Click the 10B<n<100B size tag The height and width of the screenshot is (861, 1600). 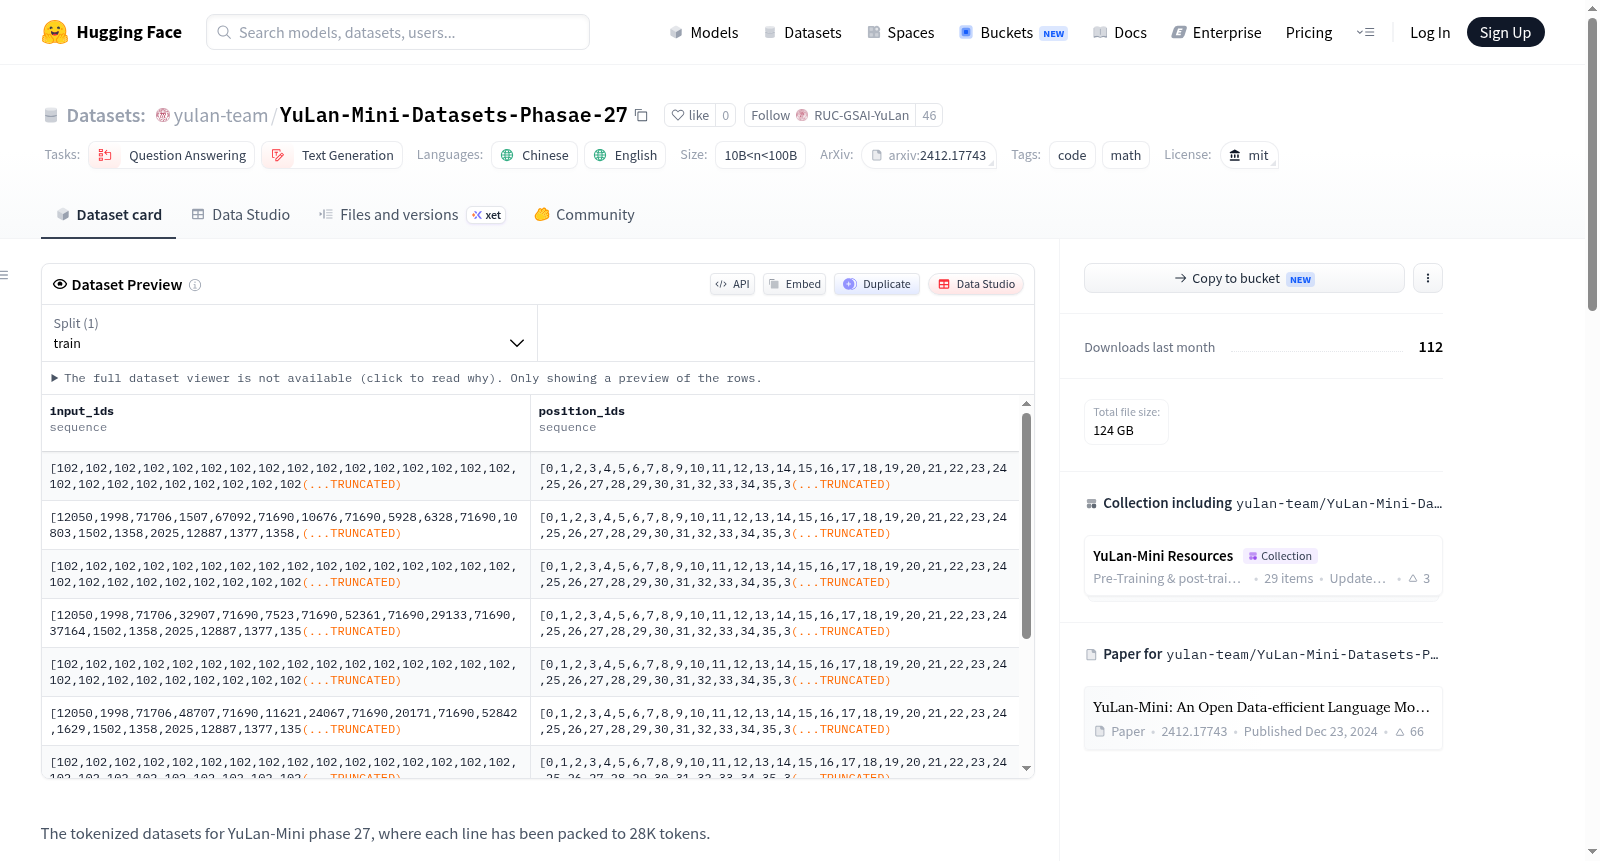click(760, 155)
